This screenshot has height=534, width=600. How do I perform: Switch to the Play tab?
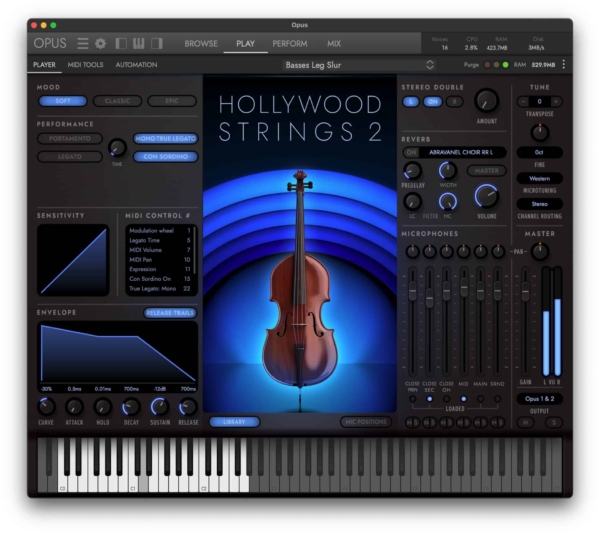tap(245, 44)
